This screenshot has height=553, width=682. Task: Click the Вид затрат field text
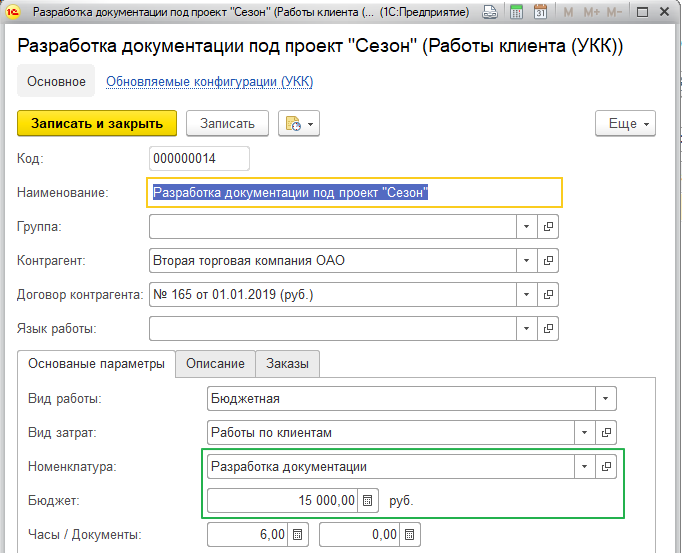(x=391, y=432)
